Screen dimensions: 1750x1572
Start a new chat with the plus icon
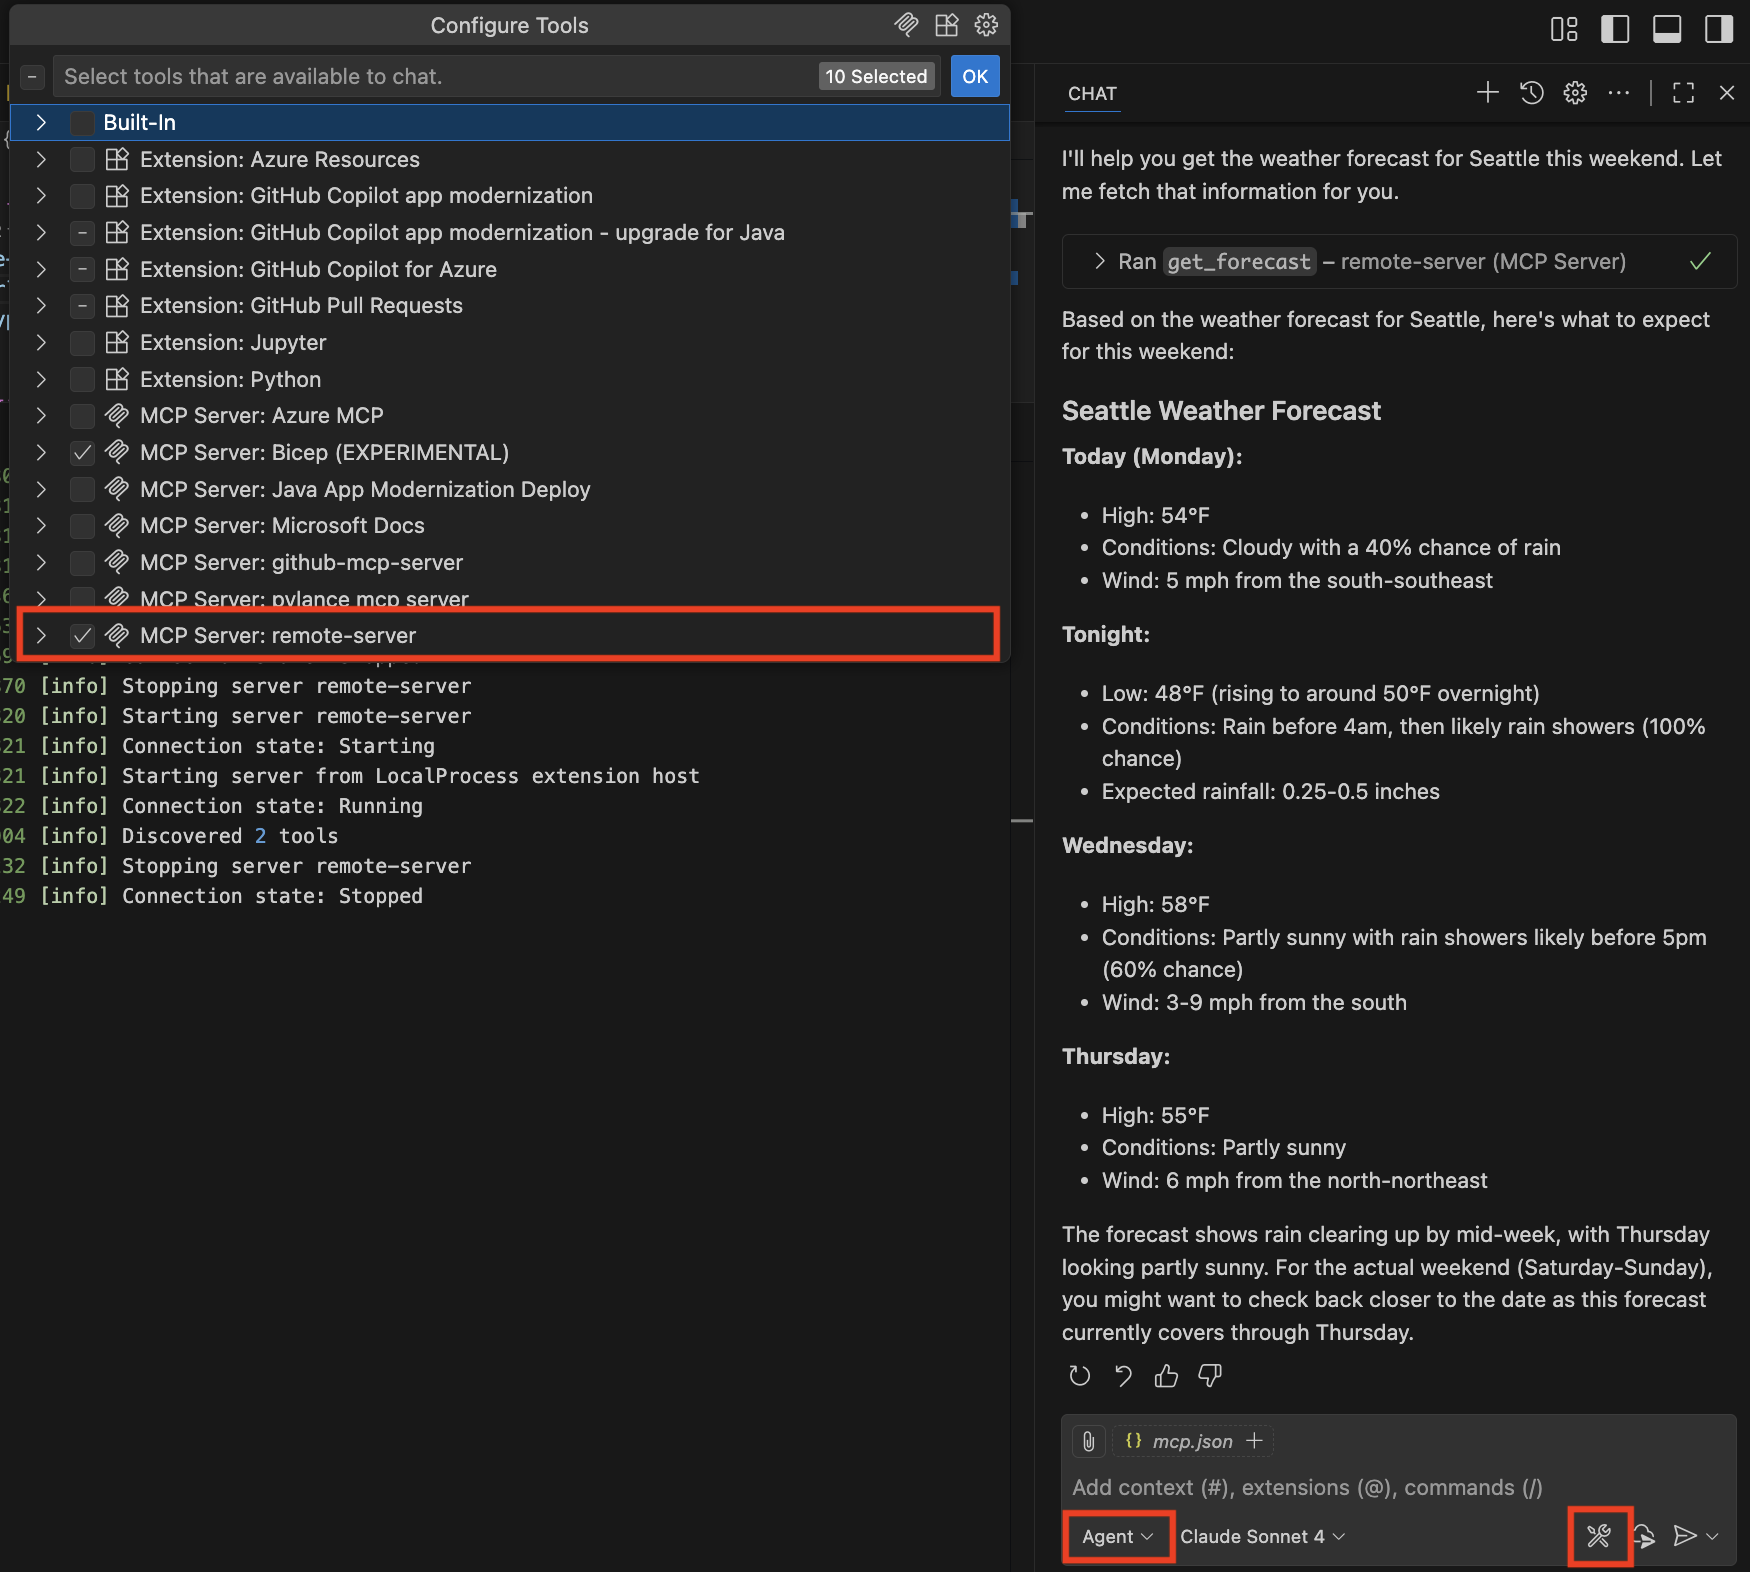[1487, 93]
